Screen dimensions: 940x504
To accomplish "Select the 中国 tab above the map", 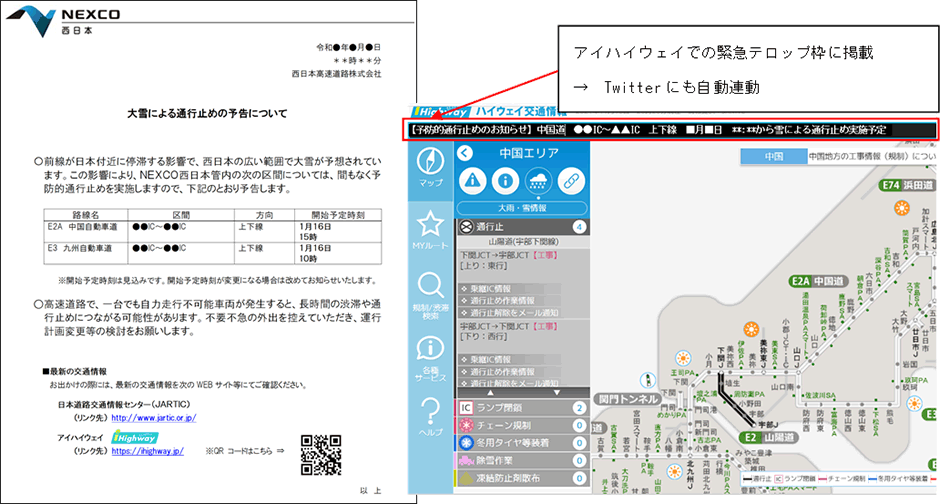I will tap(774, 156).
